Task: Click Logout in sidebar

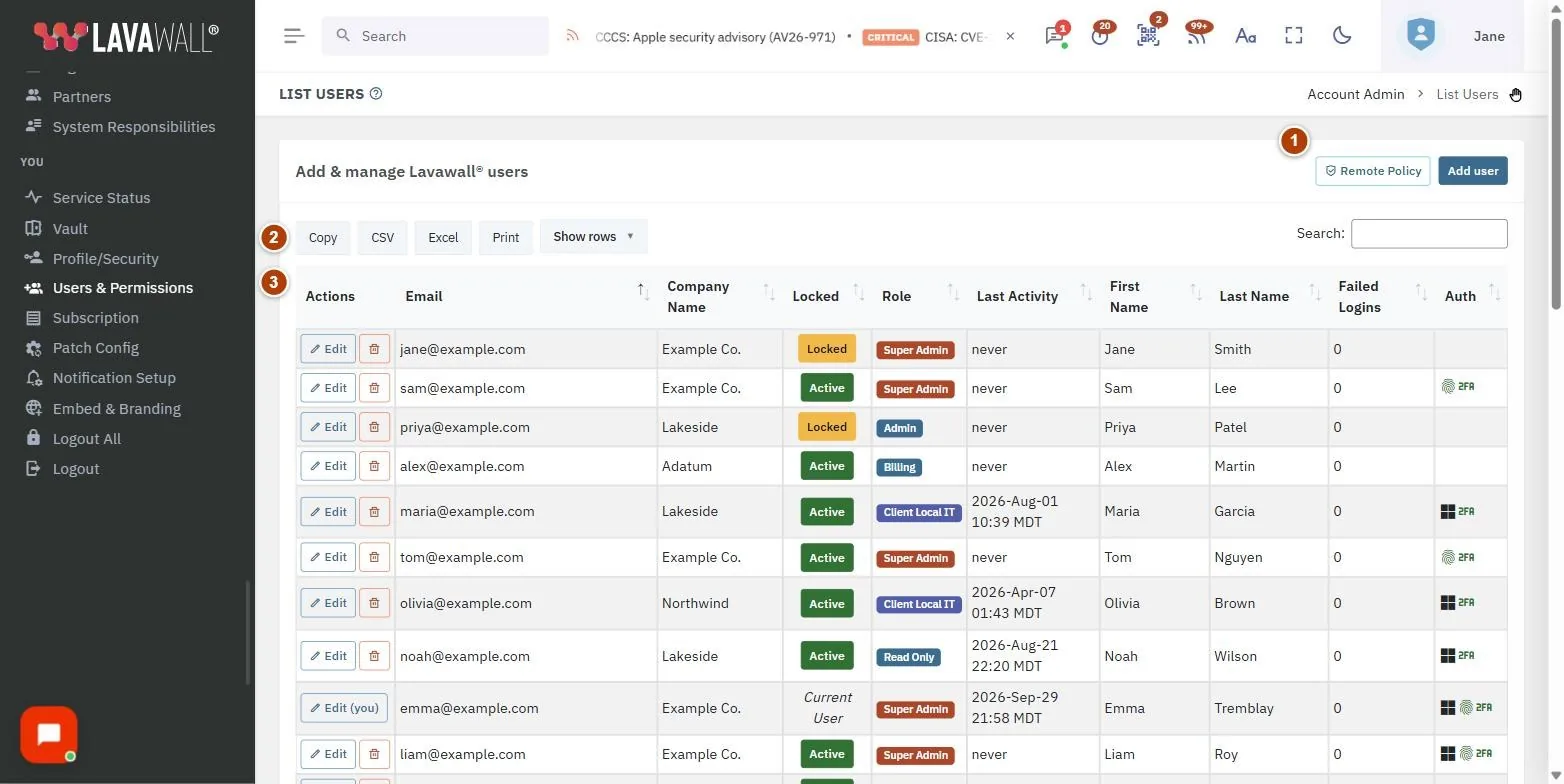Action: coord(75,469)
